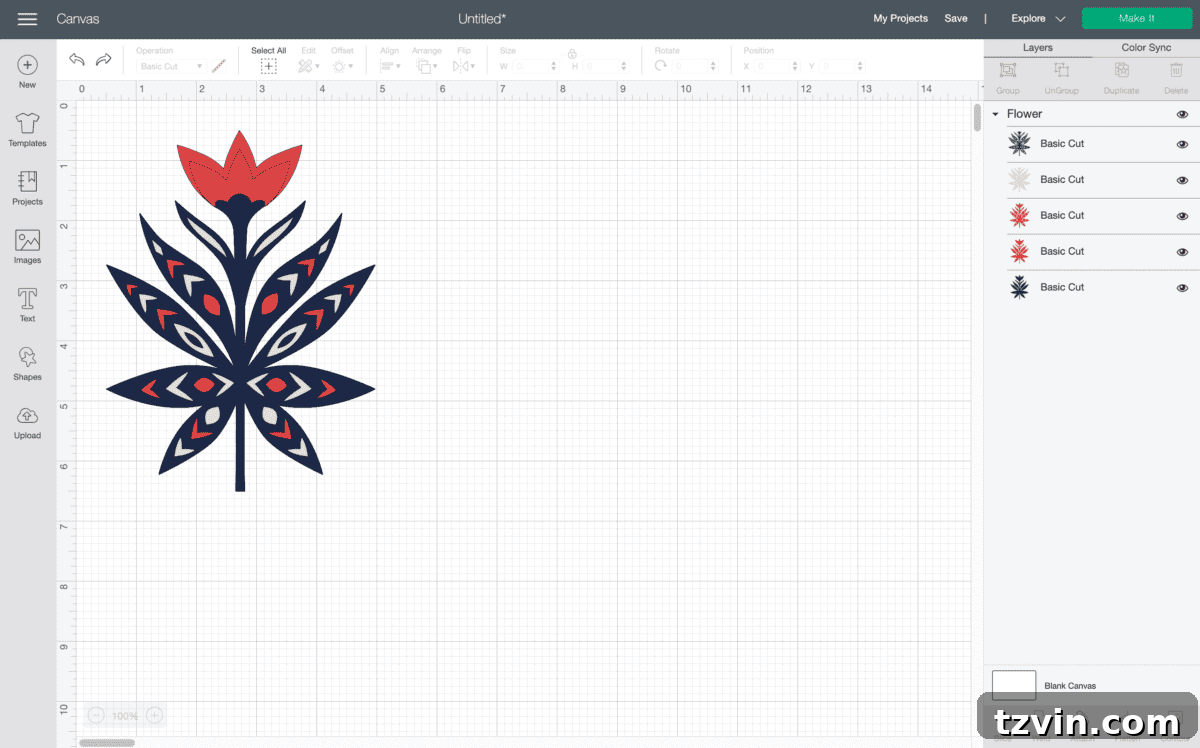Click the Offset tool icon

click(339, 66)
